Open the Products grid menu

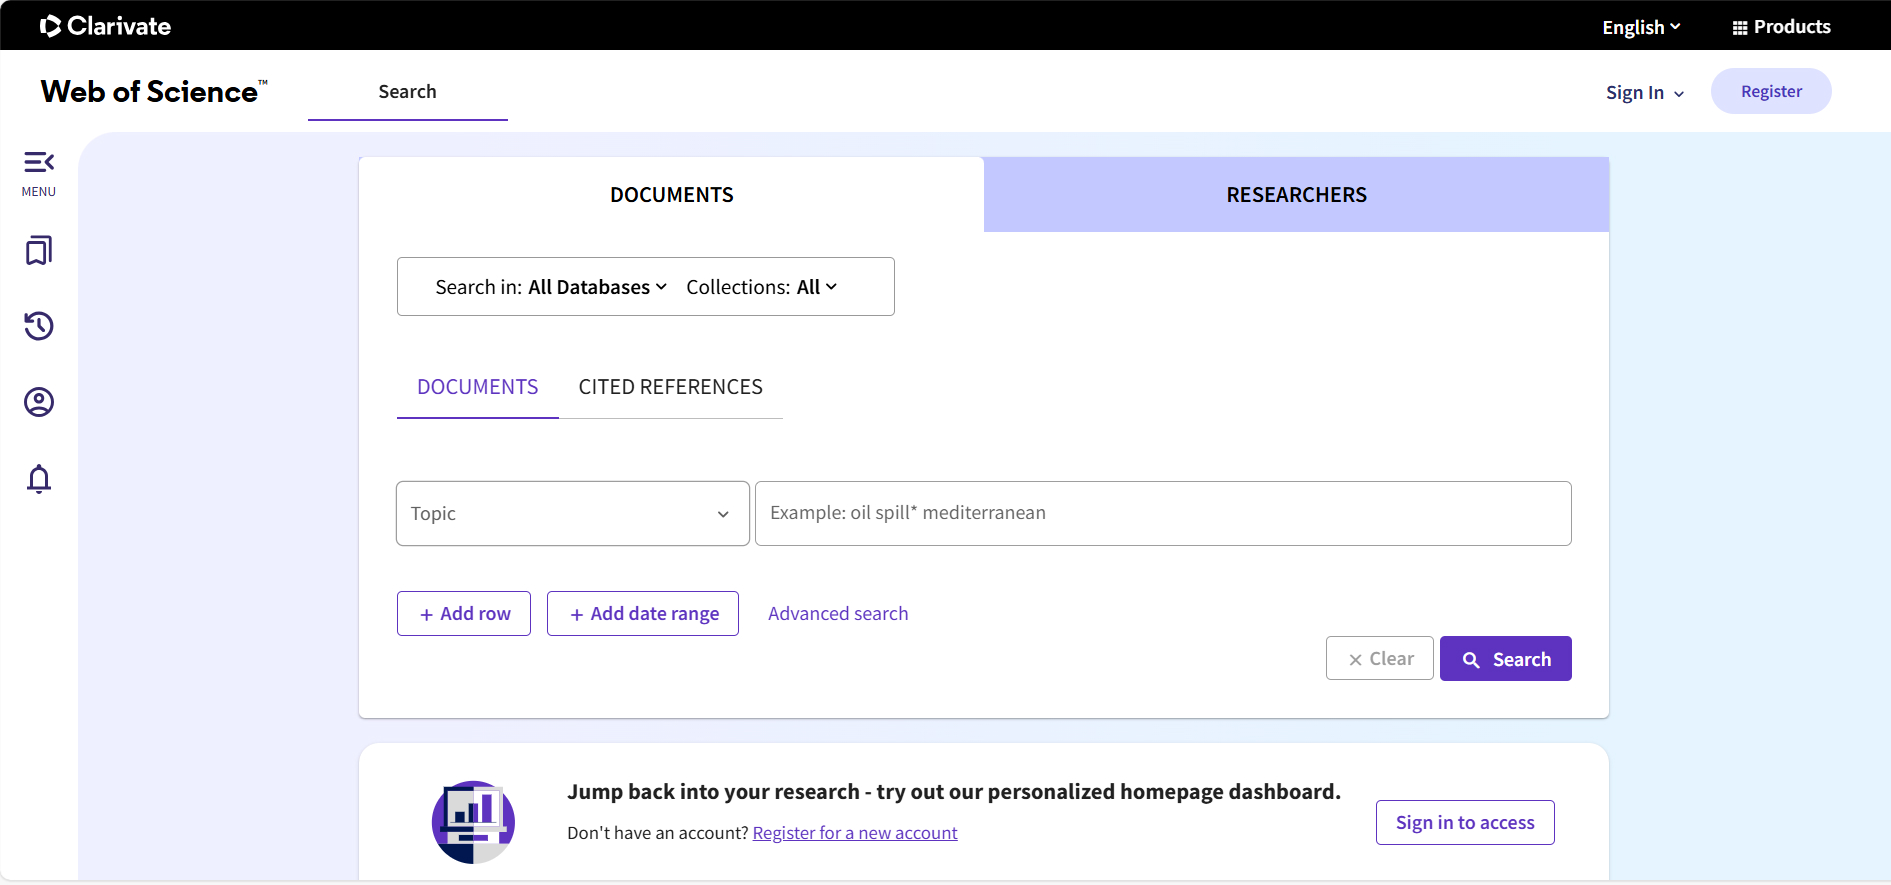[1781, 27]
